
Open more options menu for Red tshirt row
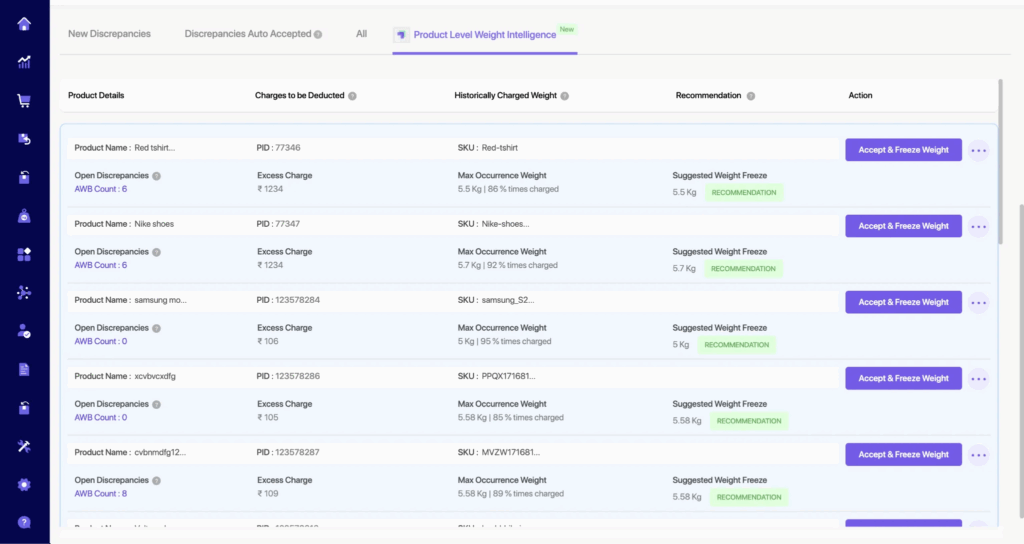click(x=978, y=150)
